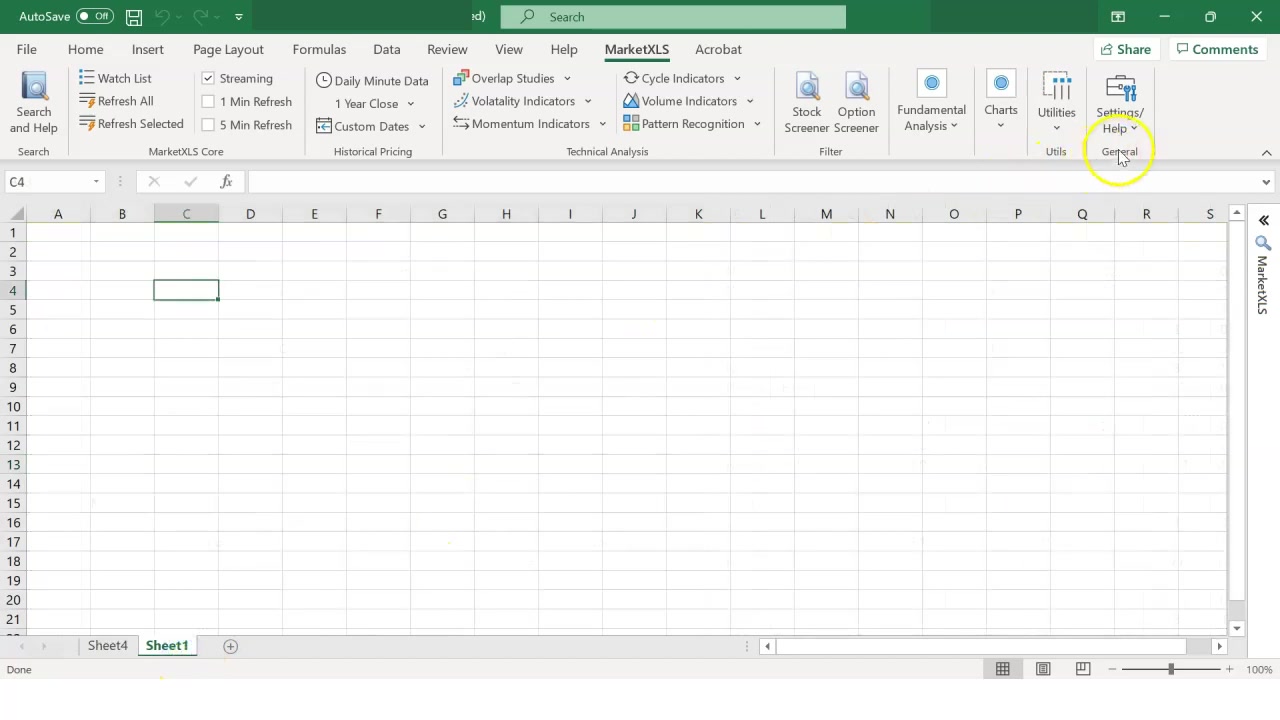Click the MarketXLS side panel search icon
The height and width of the screenshot is (720, 1280).
click(x=1263, y=243)
